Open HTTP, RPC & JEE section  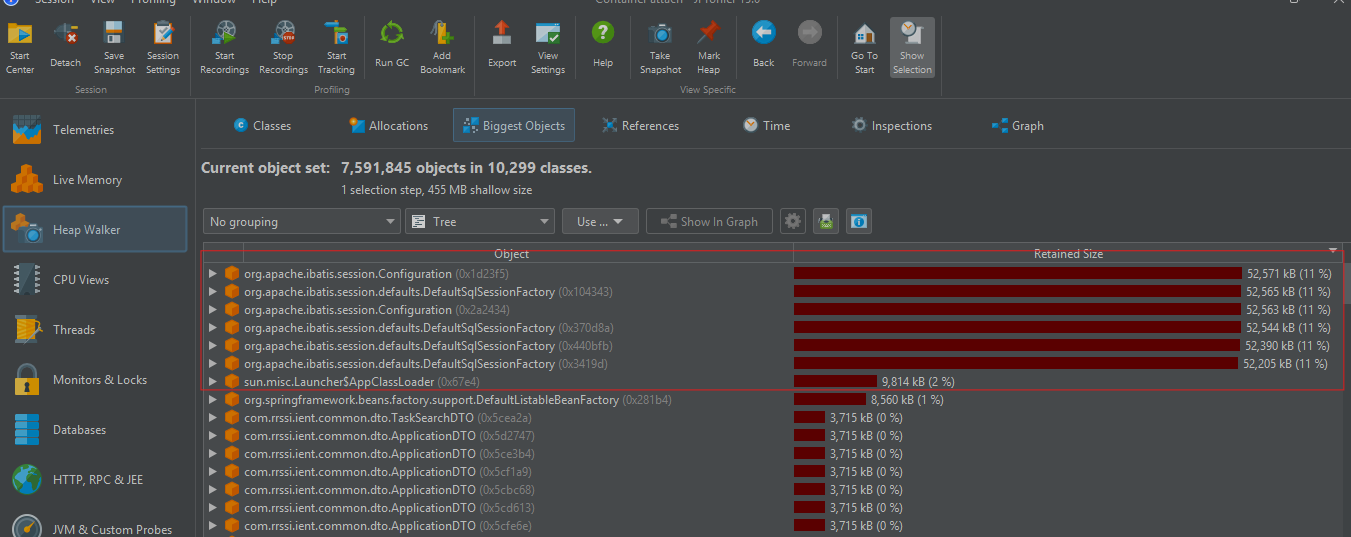pyautogui.click(x=95, y=480)
